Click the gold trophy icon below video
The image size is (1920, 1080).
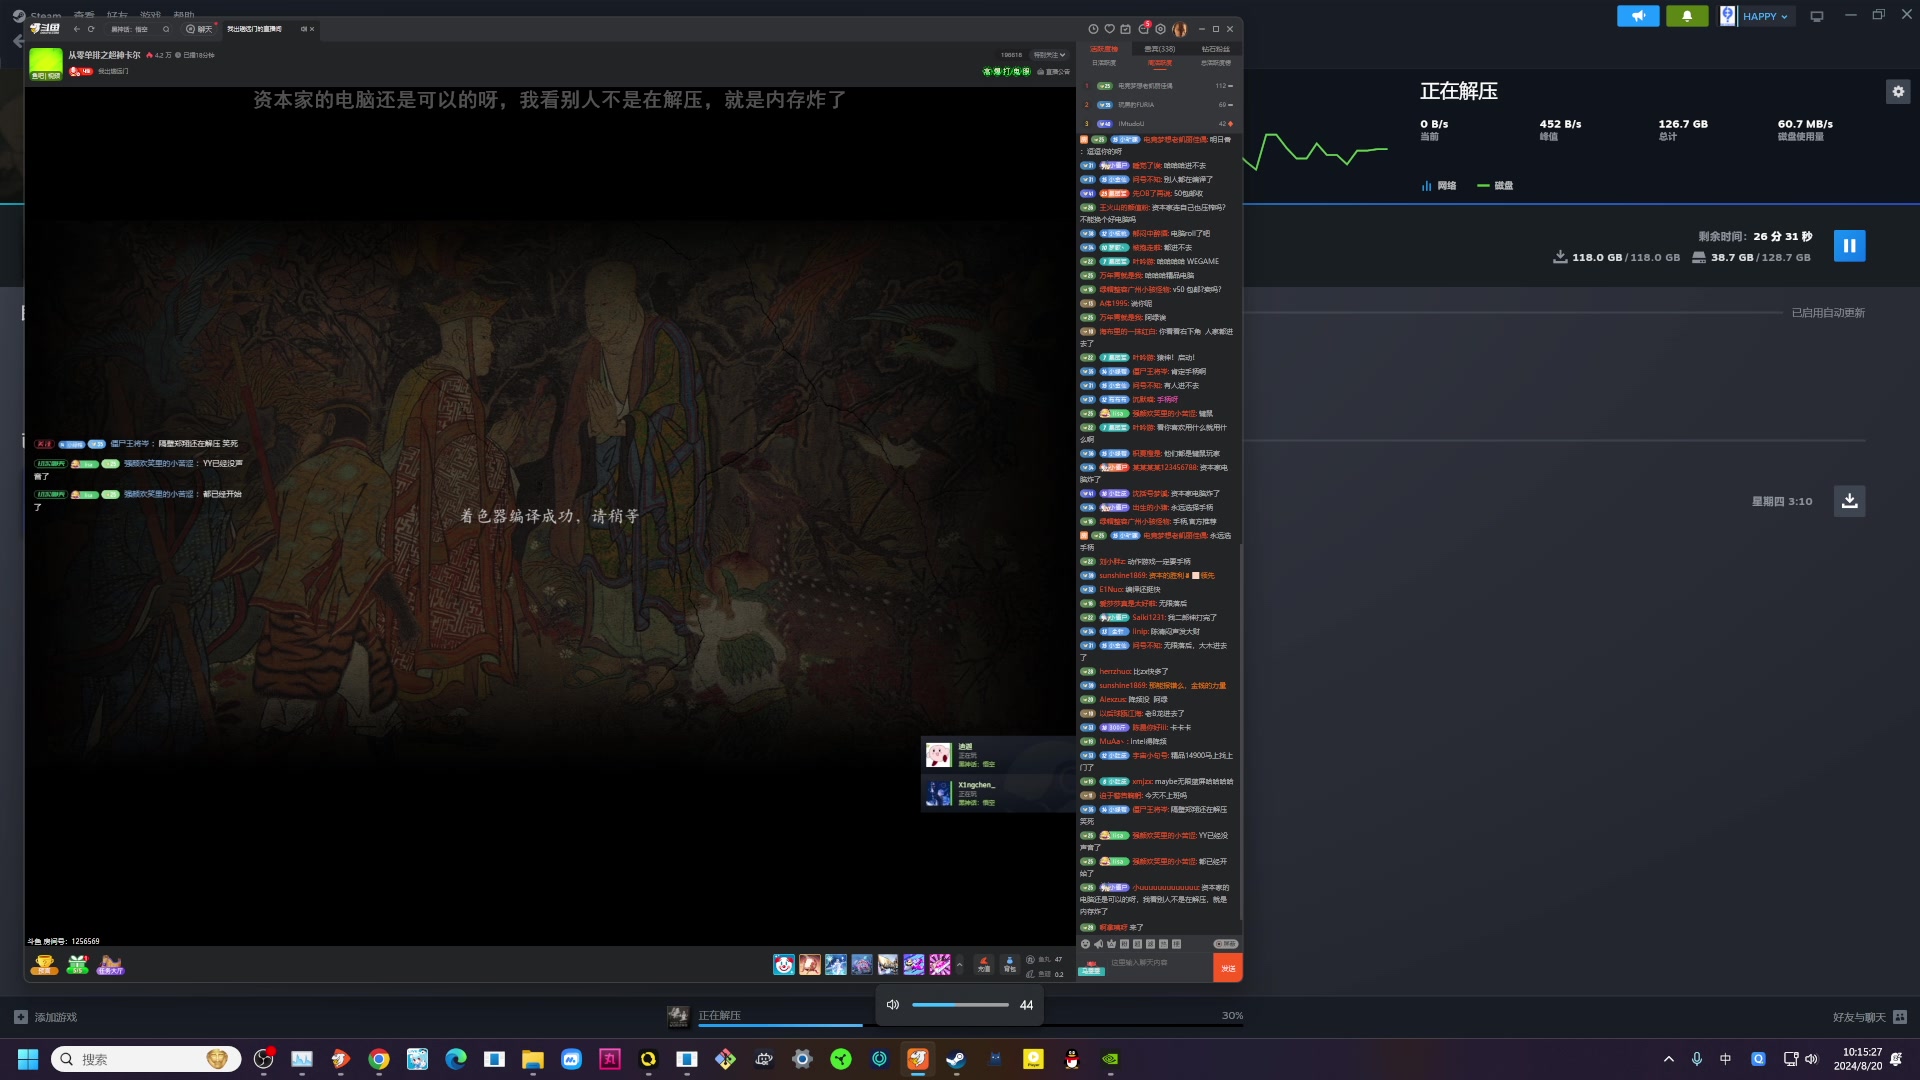pos(44,965)
